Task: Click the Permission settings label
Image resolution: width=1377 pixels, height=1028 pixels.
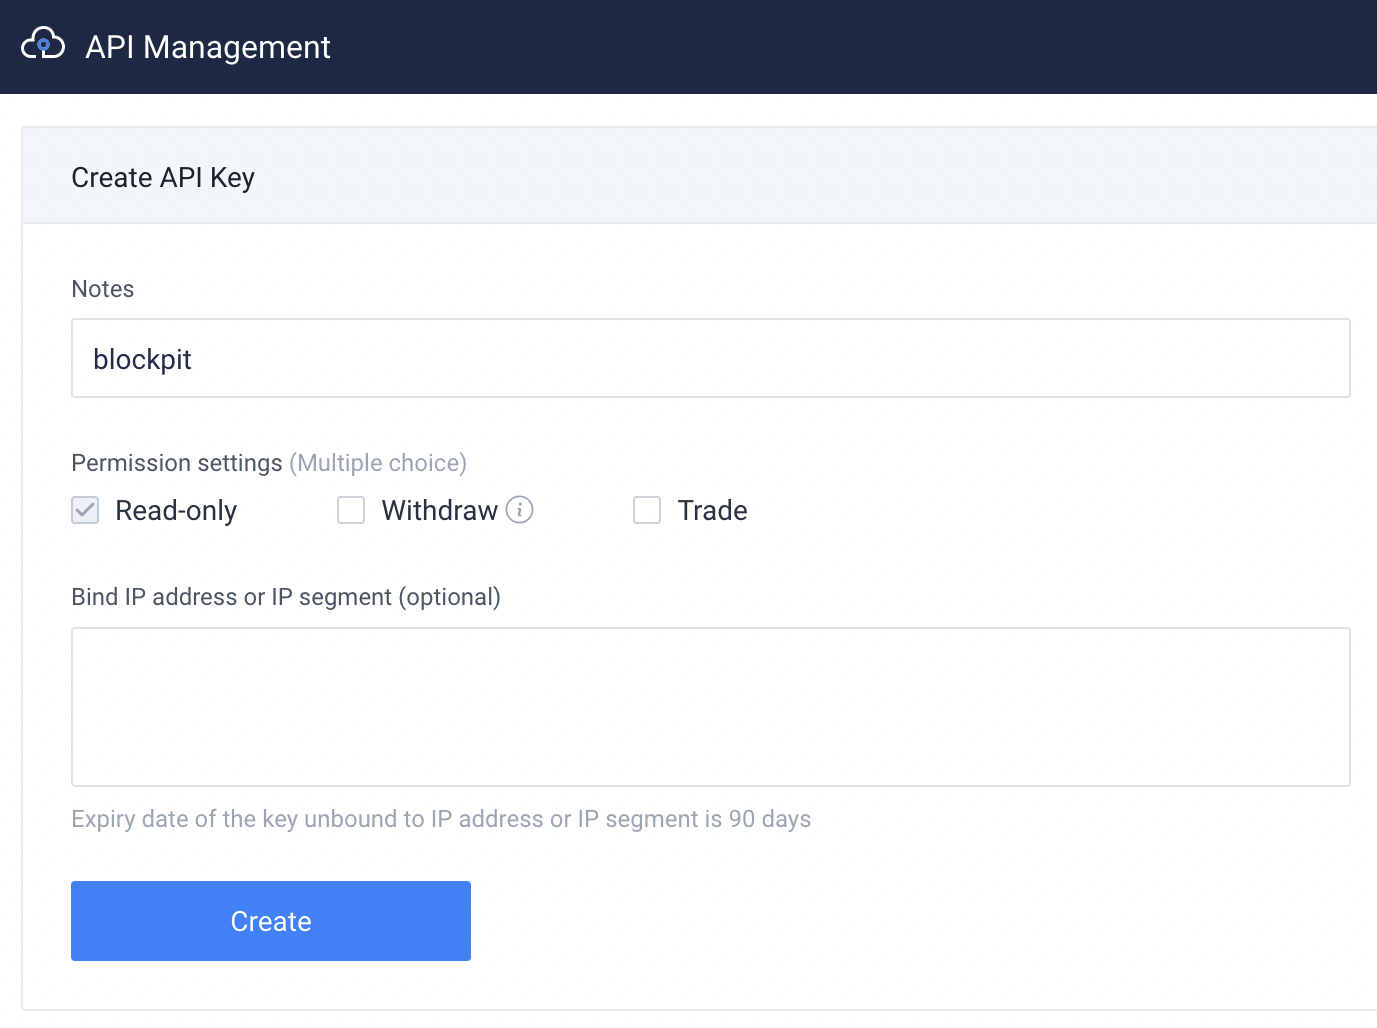Action: pyautogui.click(x=177, y=463)
